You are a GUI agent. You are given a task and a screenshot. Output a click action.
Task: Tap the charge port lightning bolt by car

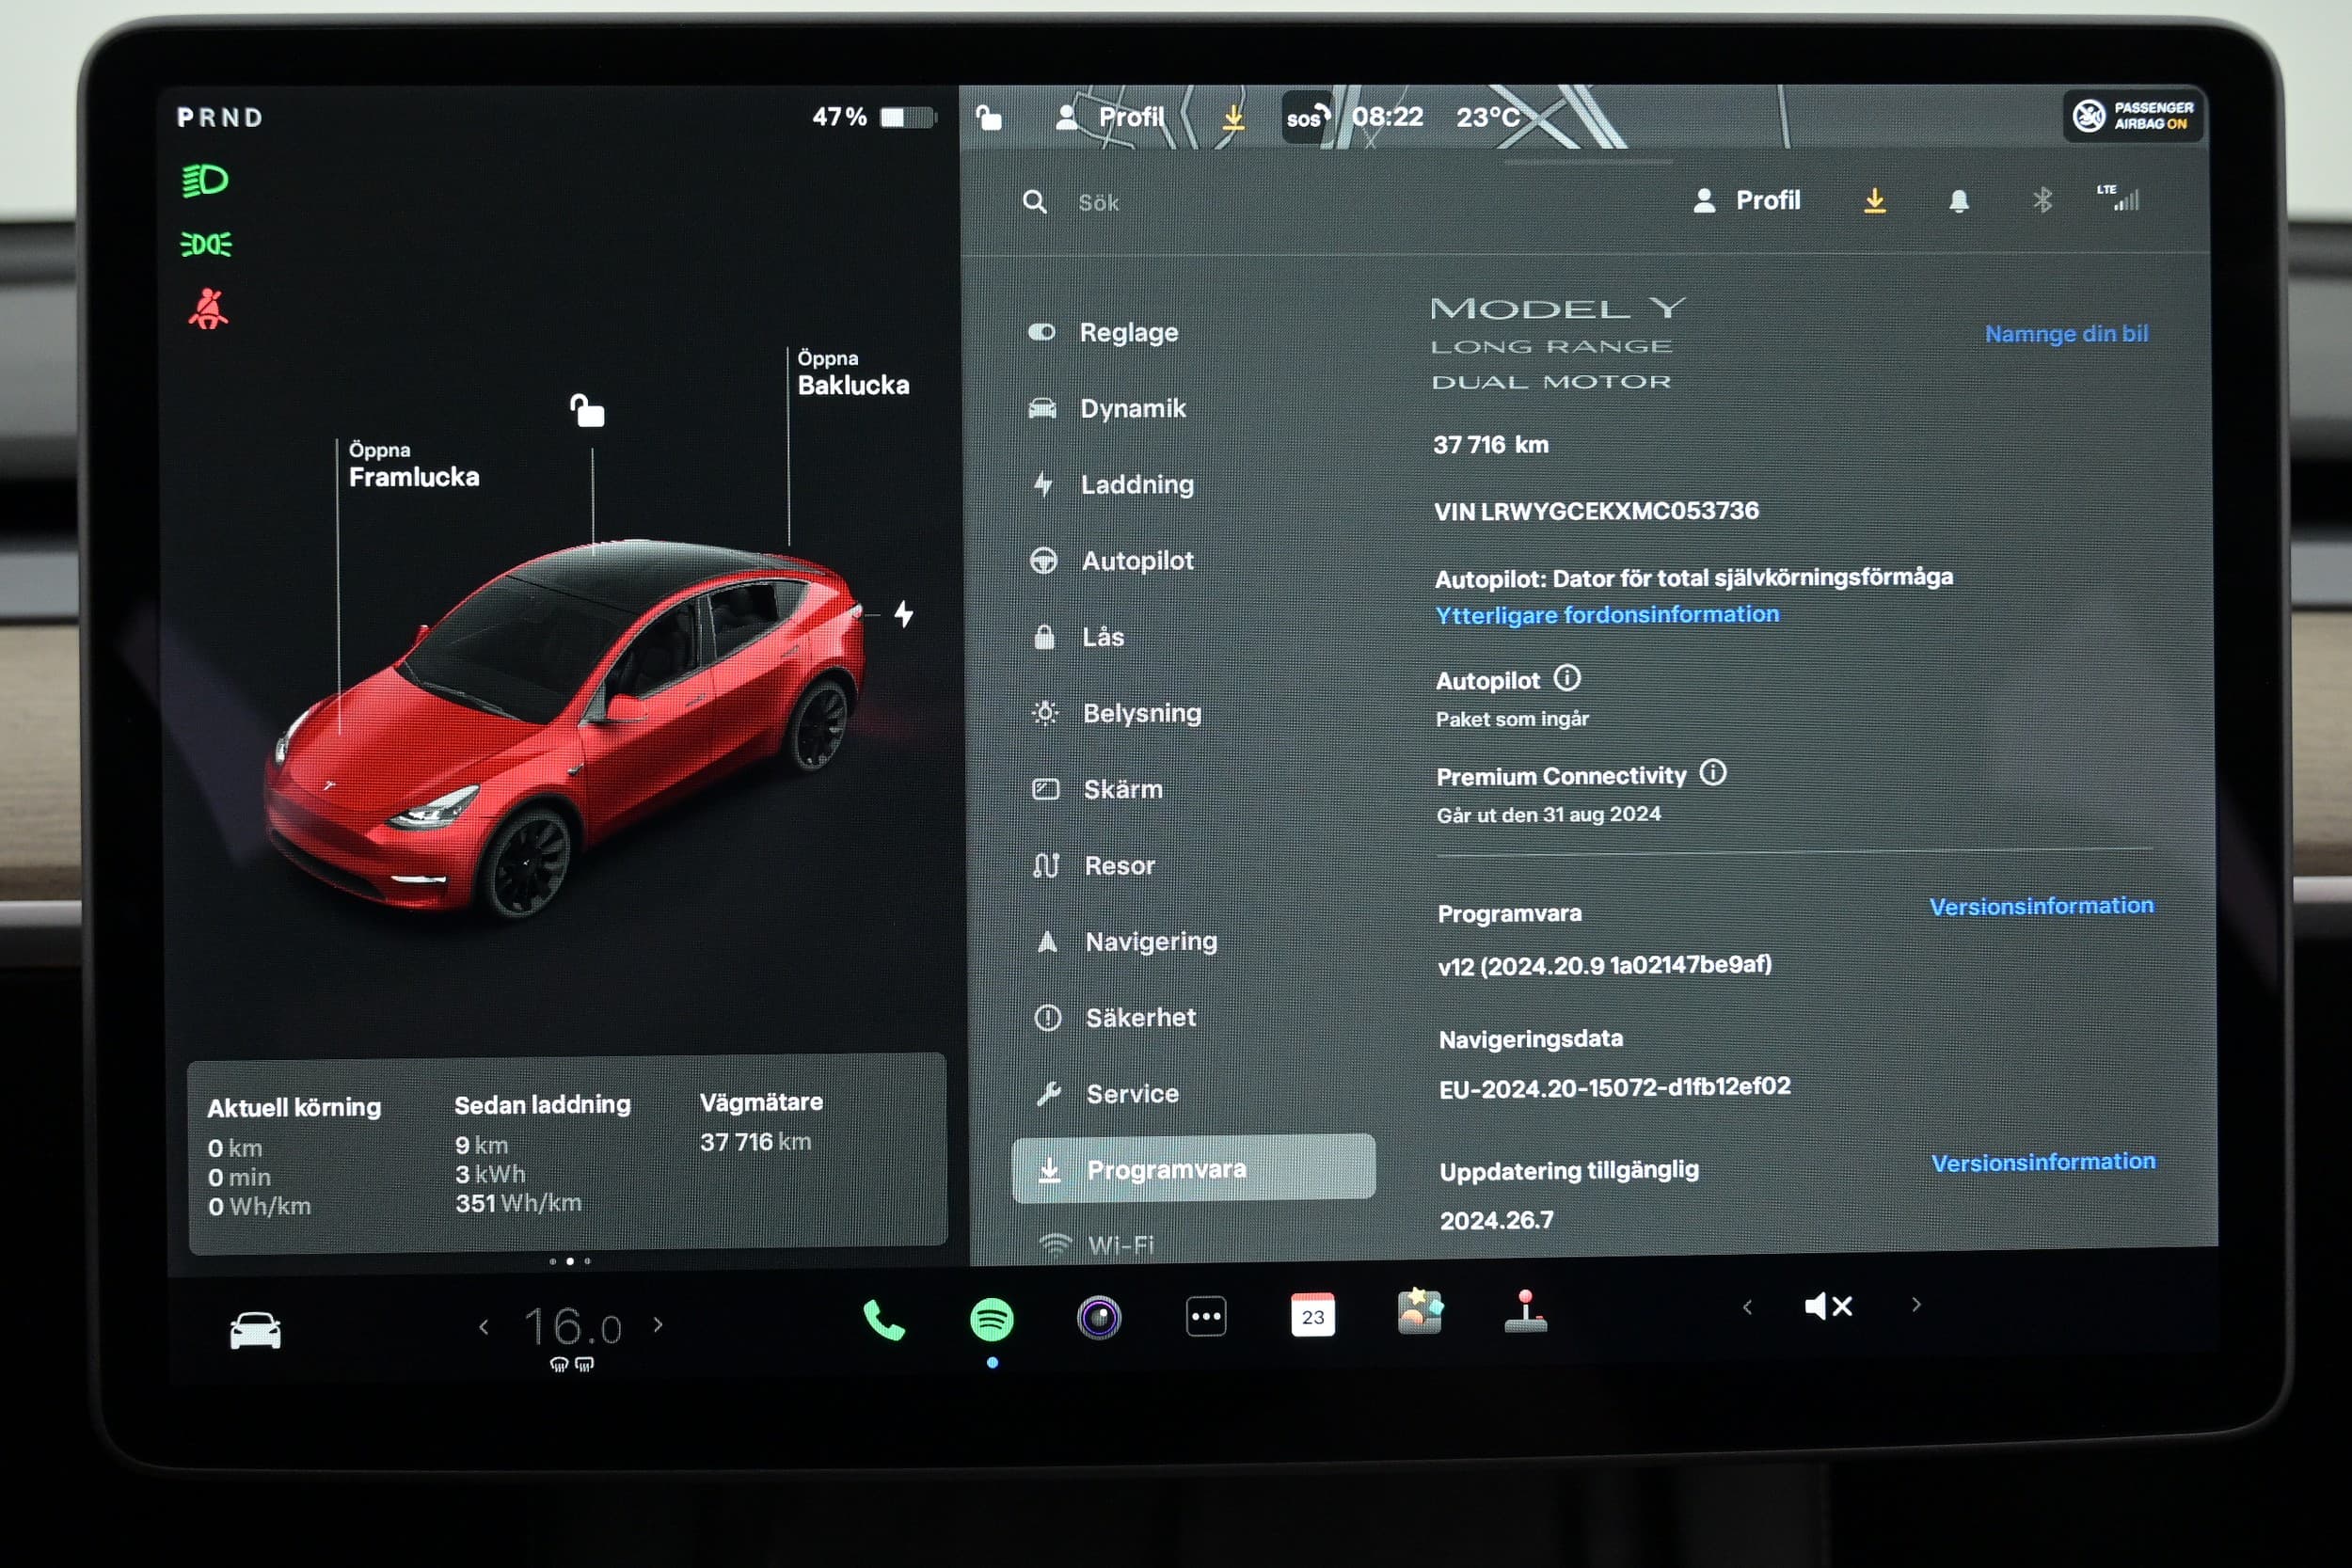pyautogui.click(x=903, y=614)
